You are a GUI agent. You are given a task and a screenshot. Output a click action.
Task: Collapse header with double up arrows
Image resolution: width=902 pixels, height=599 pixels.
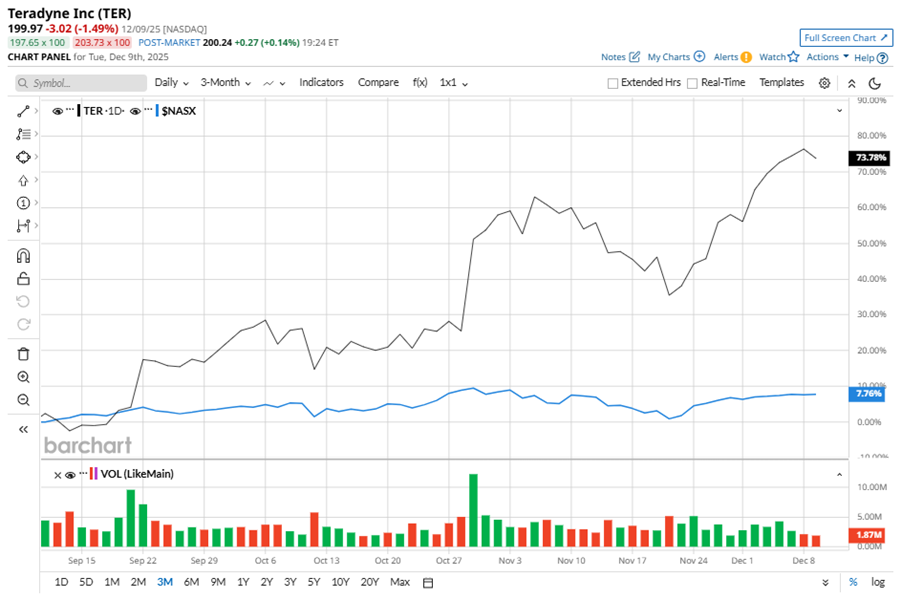point(851,83)
